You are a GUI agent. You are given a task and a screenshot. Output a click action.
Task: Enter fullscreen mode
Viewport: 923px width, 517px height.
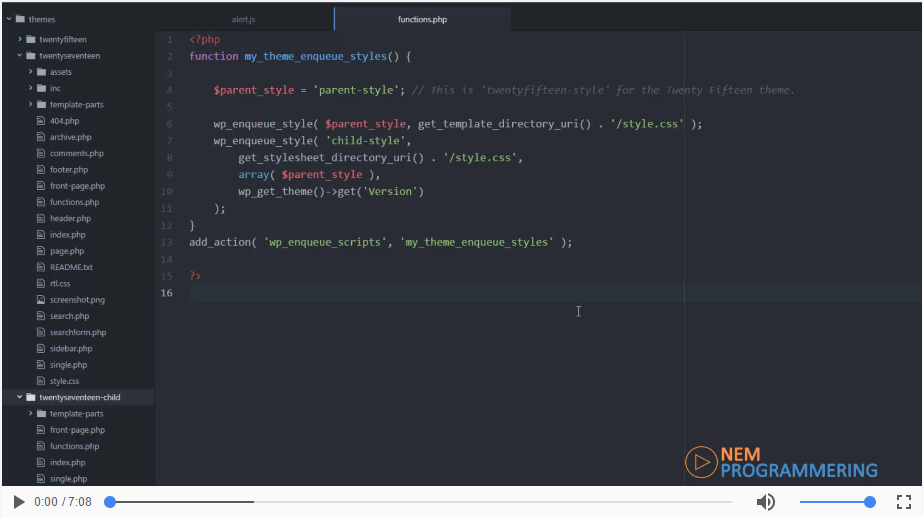(x=904, y=502)
